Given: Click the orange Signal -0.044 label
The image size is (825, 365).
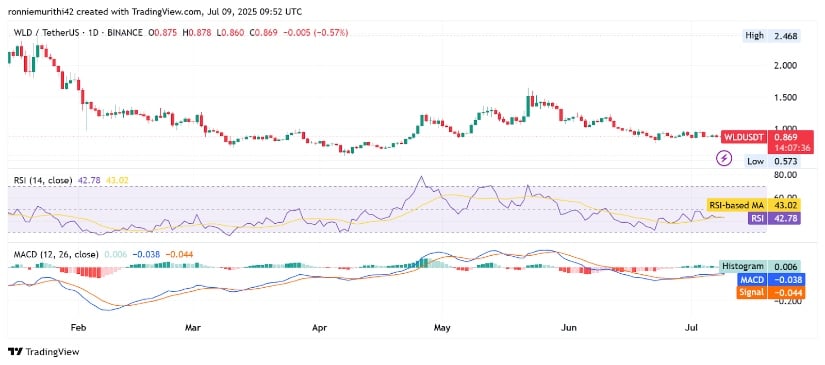Looking at the screenshot, I should click(x=770, y=292).
